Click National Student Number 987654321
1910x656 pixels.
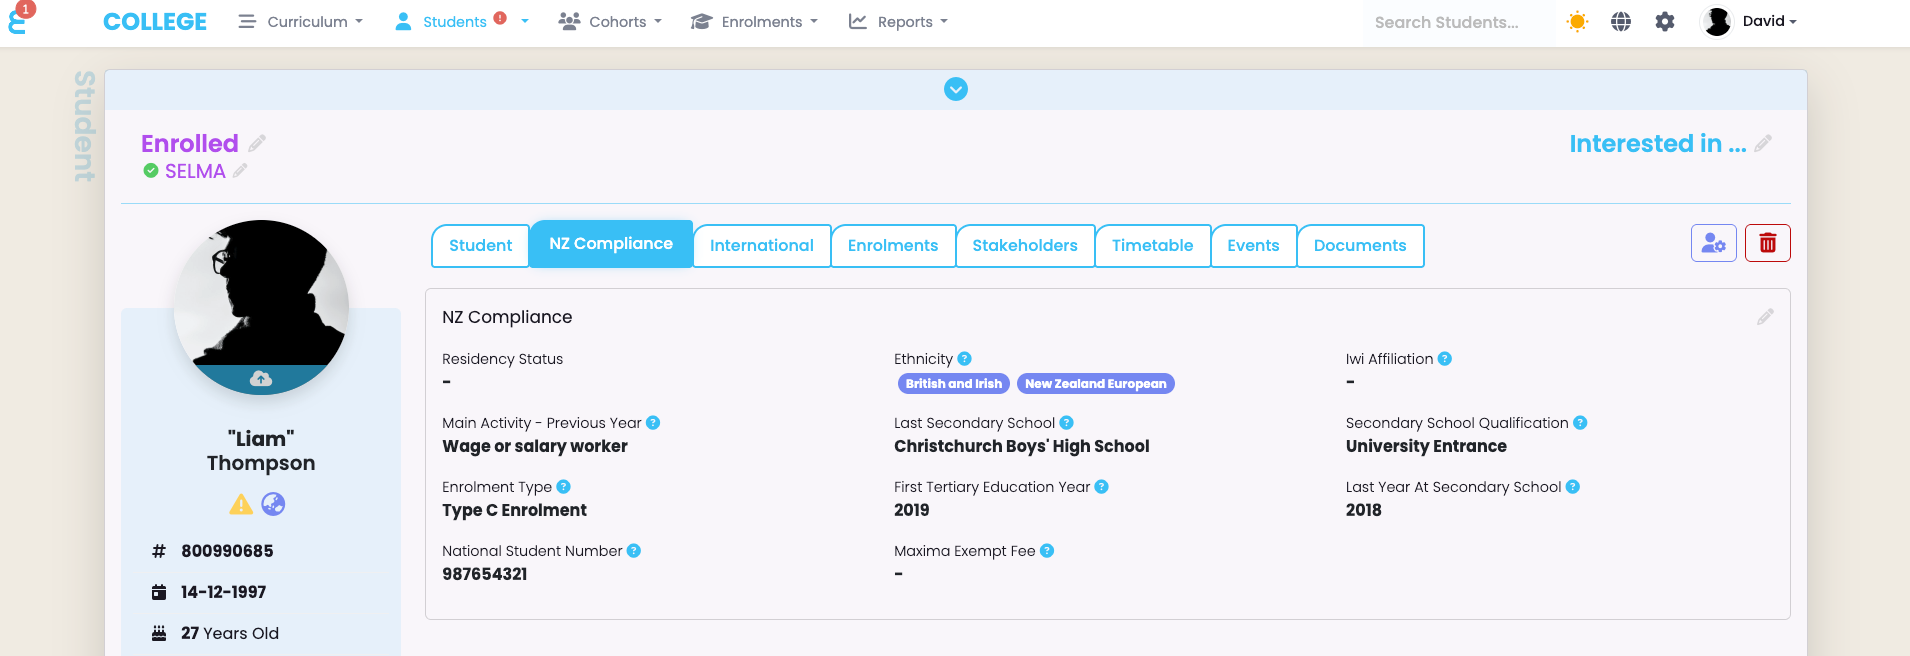pos(485,574)
